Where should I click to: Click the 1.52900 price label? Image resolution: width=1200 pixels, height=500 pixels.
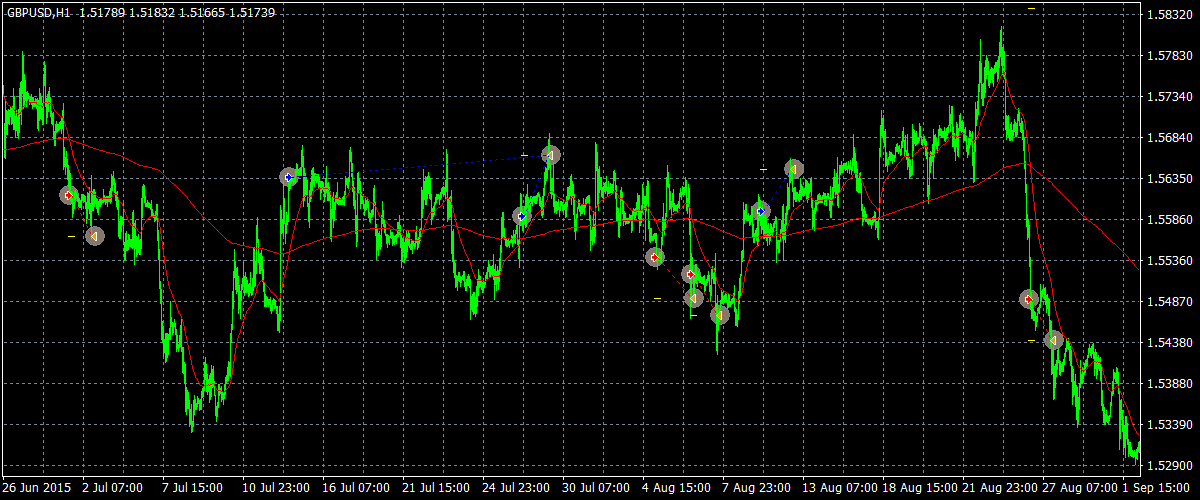[1171, 465]
